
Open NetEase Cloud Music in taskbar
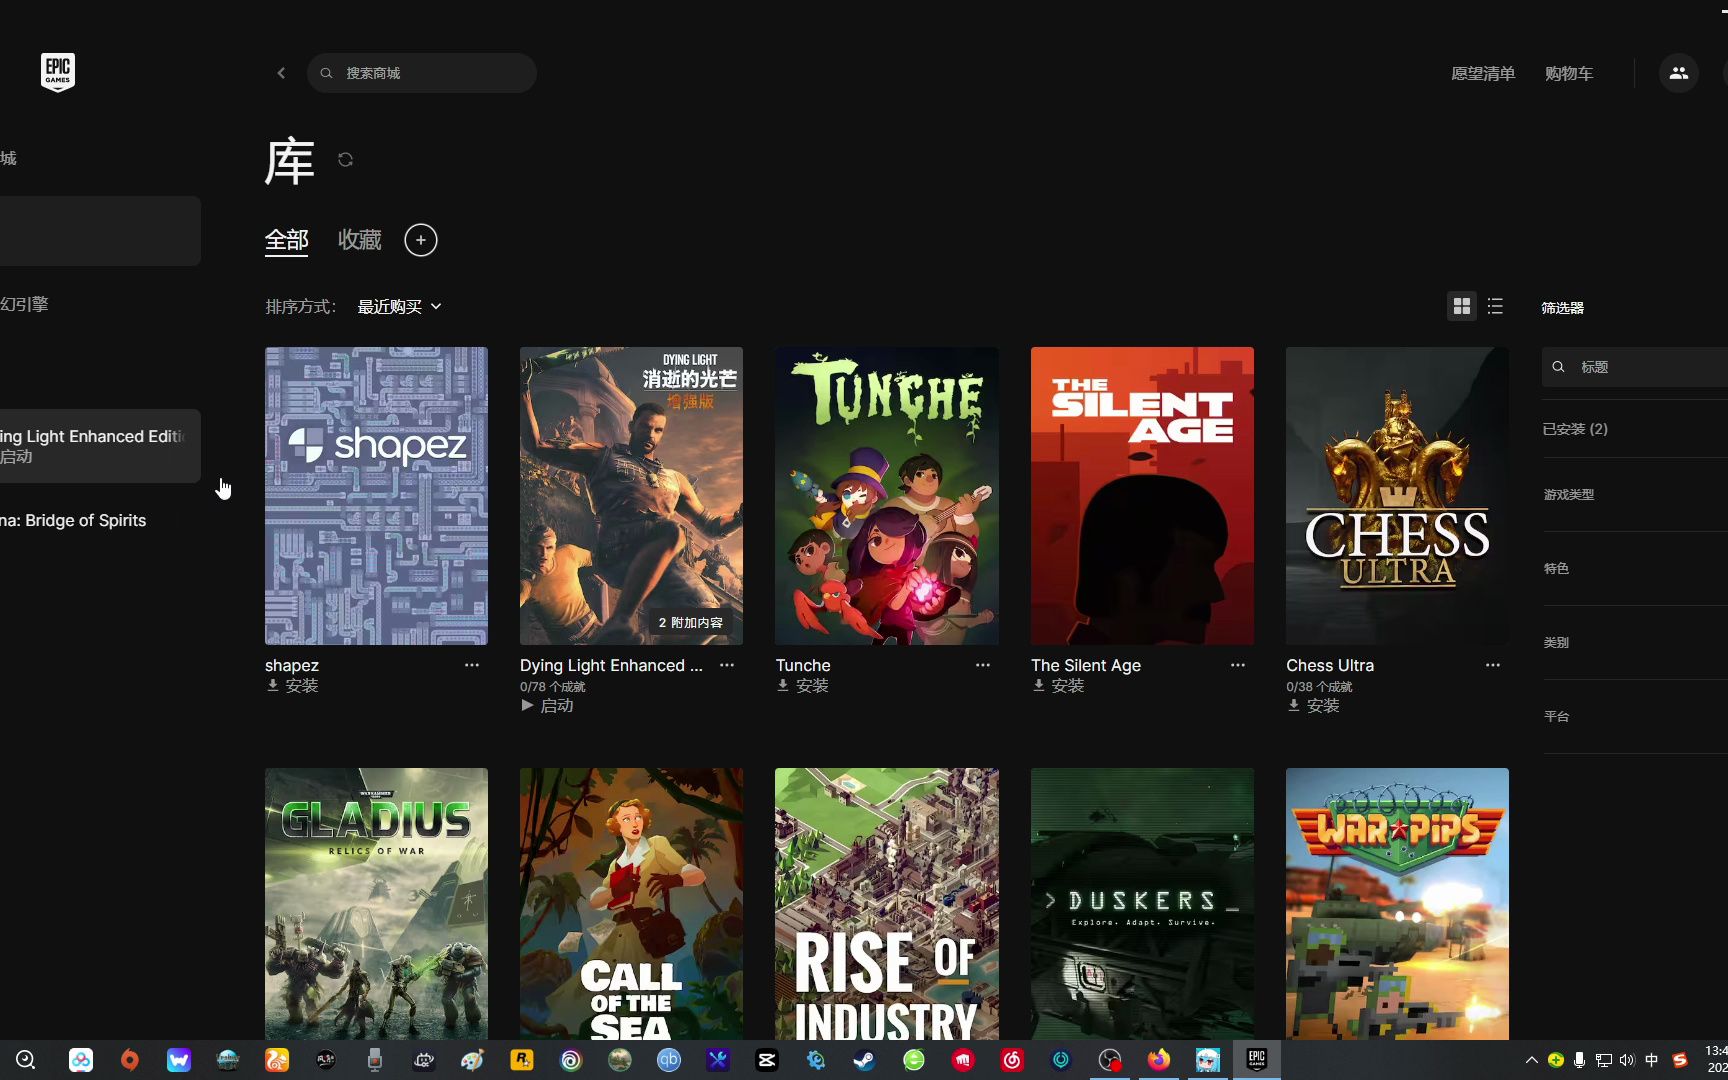click(1012, 1060)
